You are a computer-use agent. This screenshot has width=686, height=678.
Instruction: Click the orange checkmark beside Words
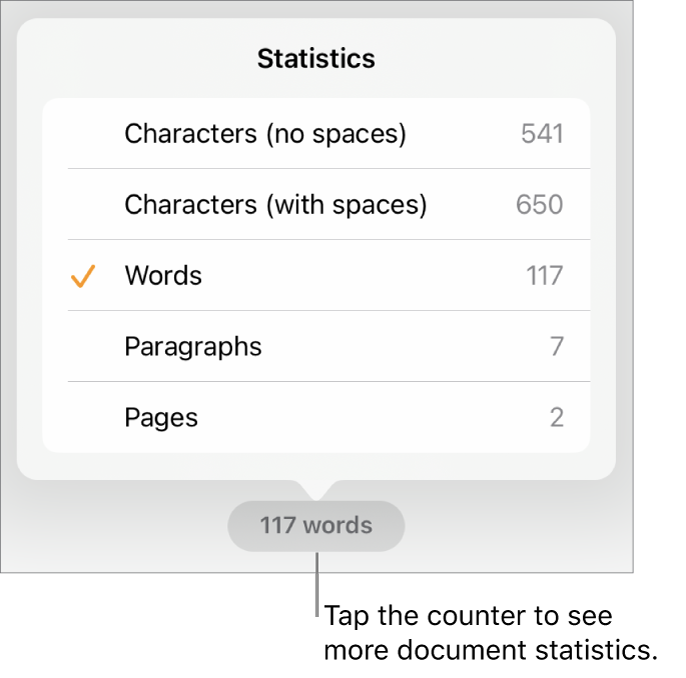pyautogui.click(x=83, y=277)
